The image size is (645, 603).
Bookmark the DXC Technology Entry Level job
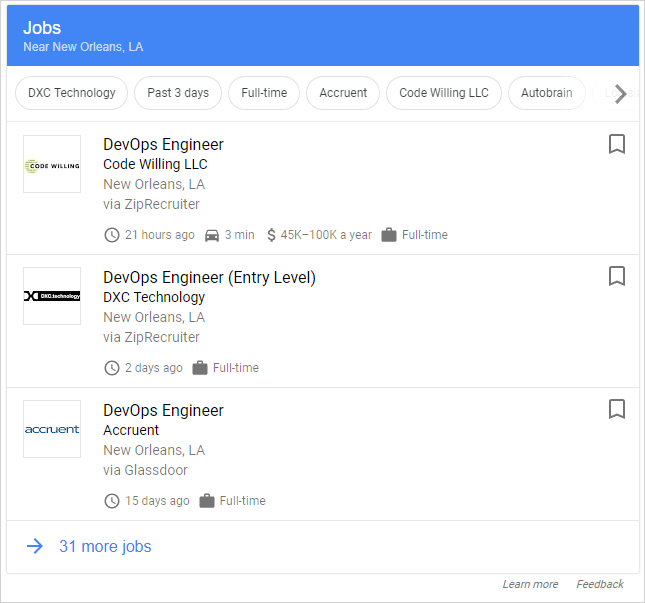(617, 276)
